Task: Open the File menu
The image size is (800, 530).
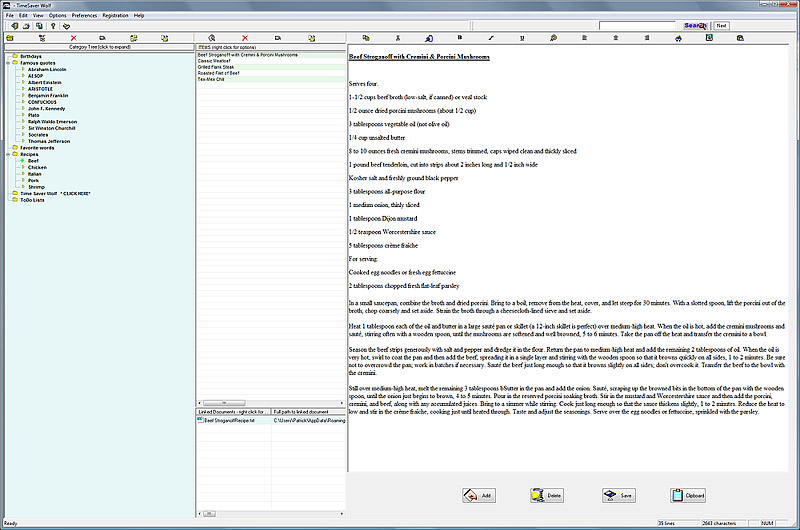Action: click(x=10, y=15)
